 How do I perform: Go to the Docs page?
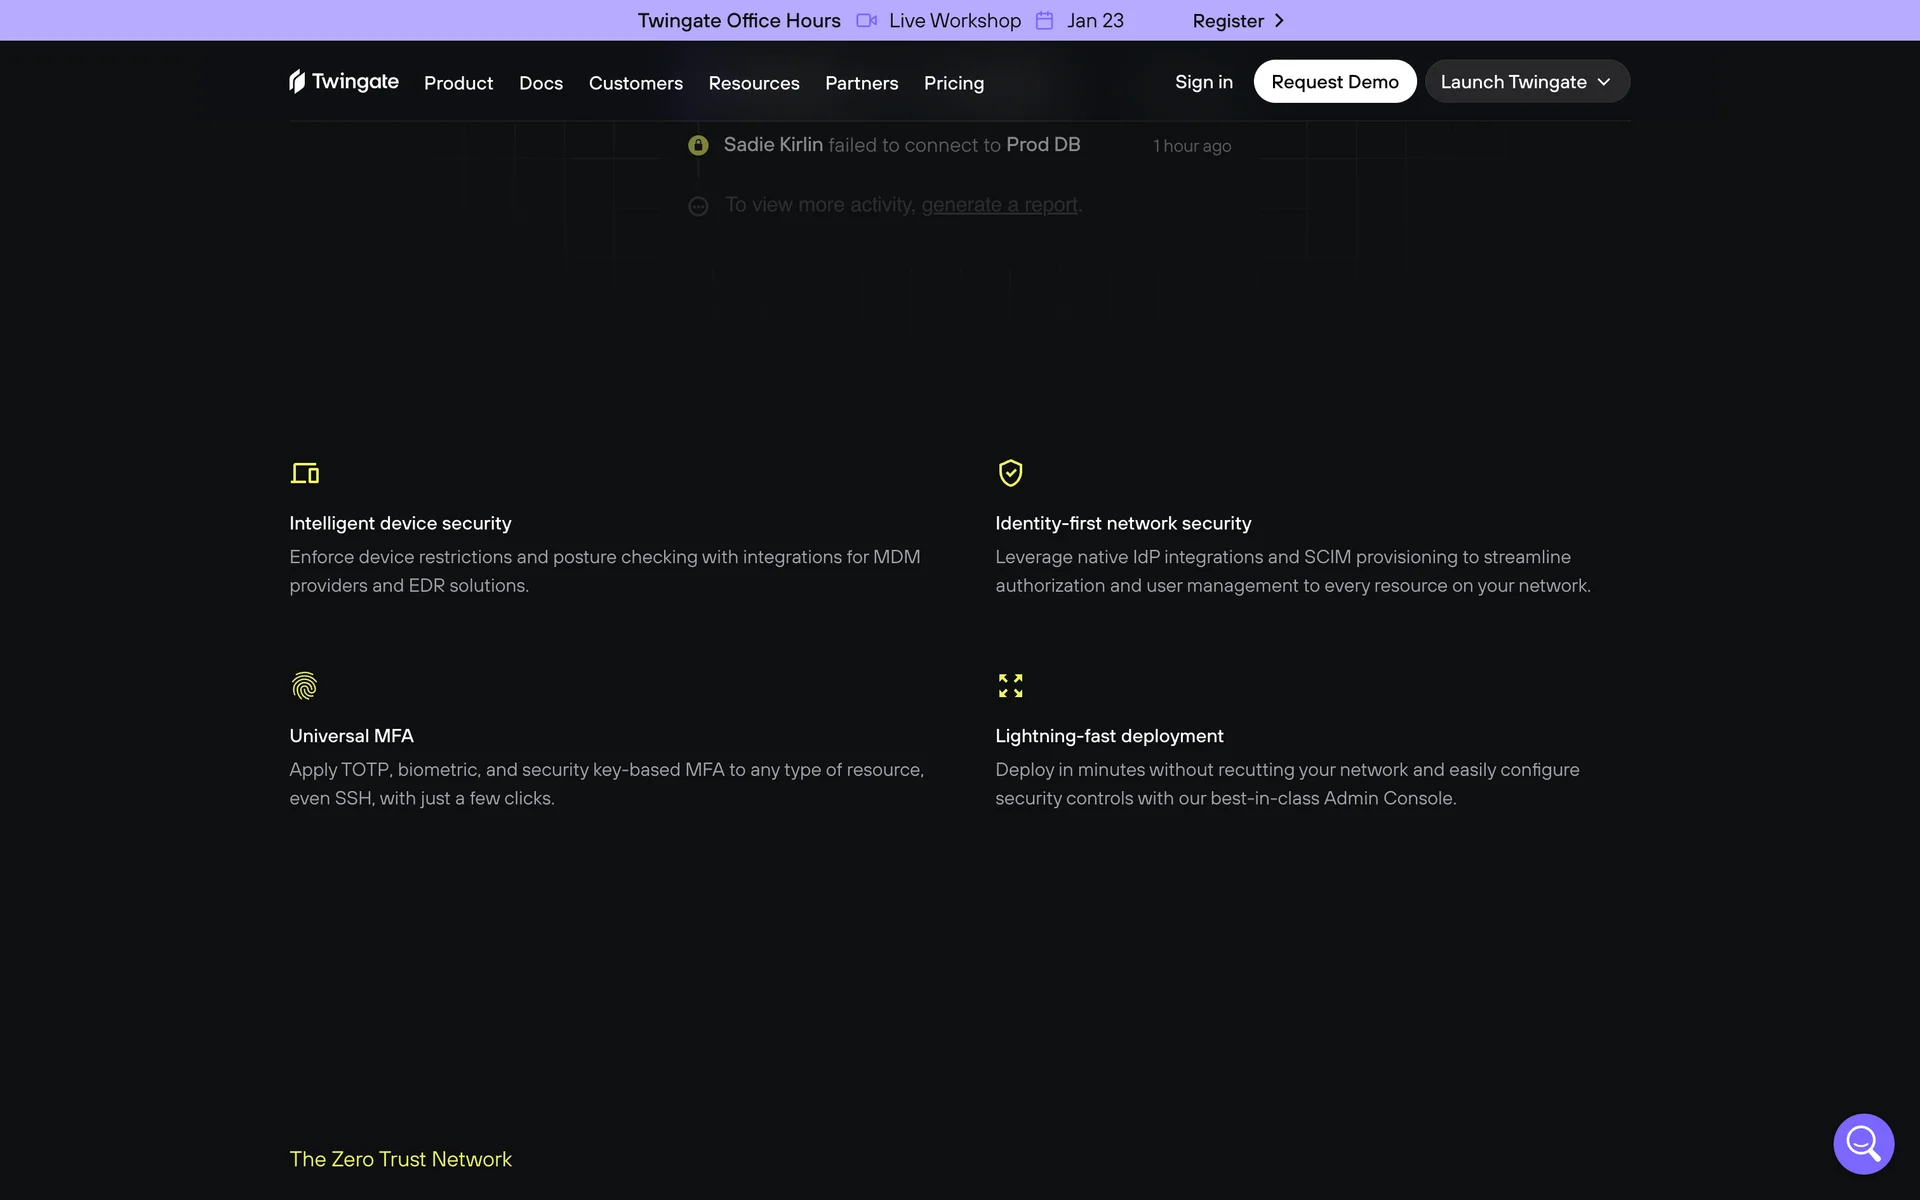pyautogui.click(x=540, y=83)
